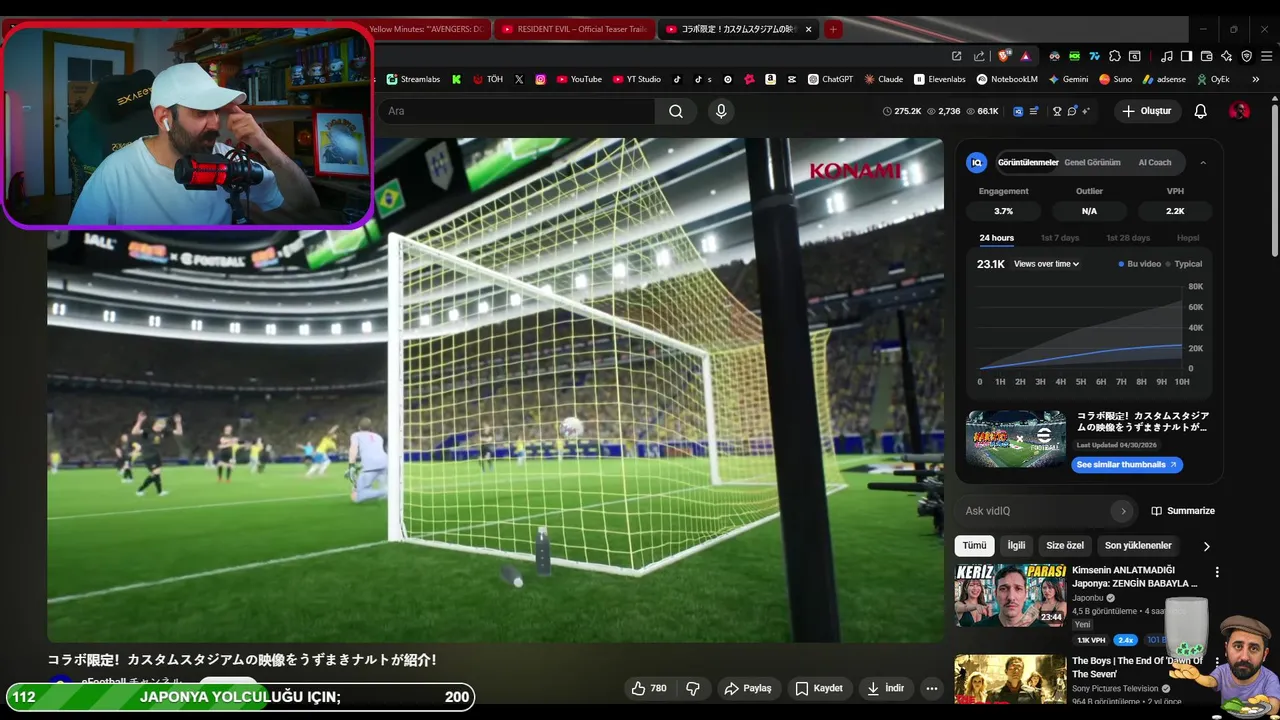The width and height of the screenshot is (1280, 720).
Task: Open Elevenlabs bookmark
Action: click(x=939, y=79)
